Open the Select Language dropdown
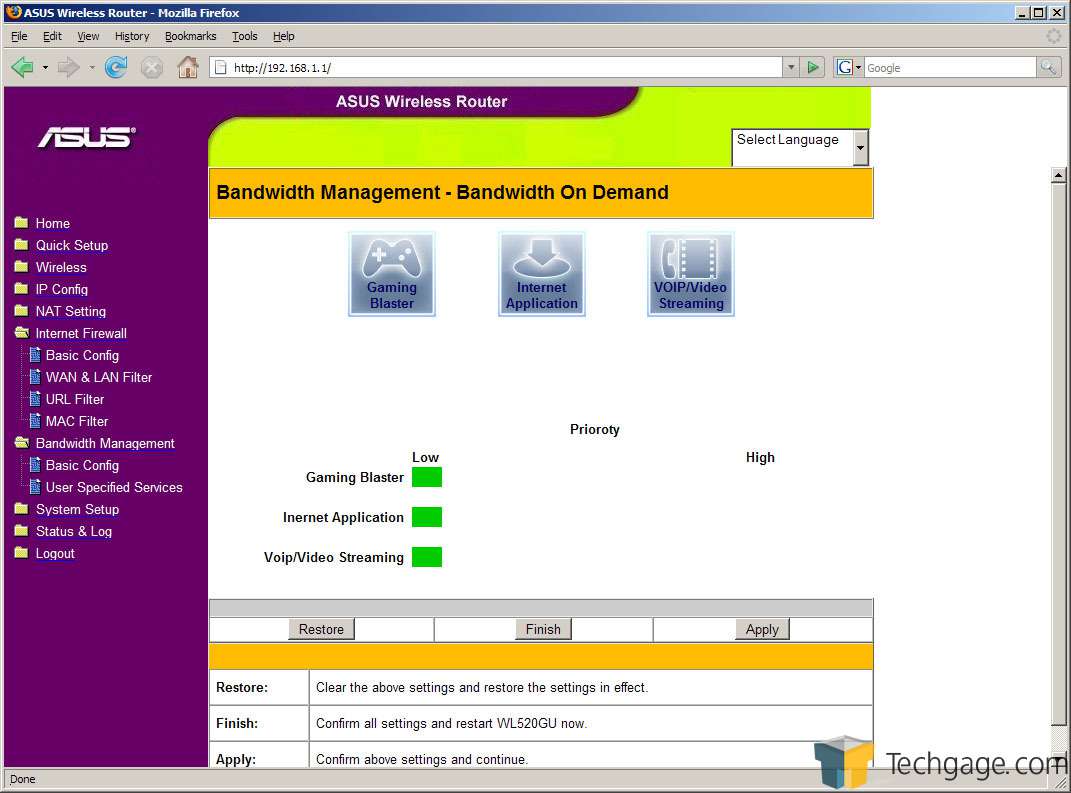This screenshot has height=793, width=1071. tap(799, 147)
